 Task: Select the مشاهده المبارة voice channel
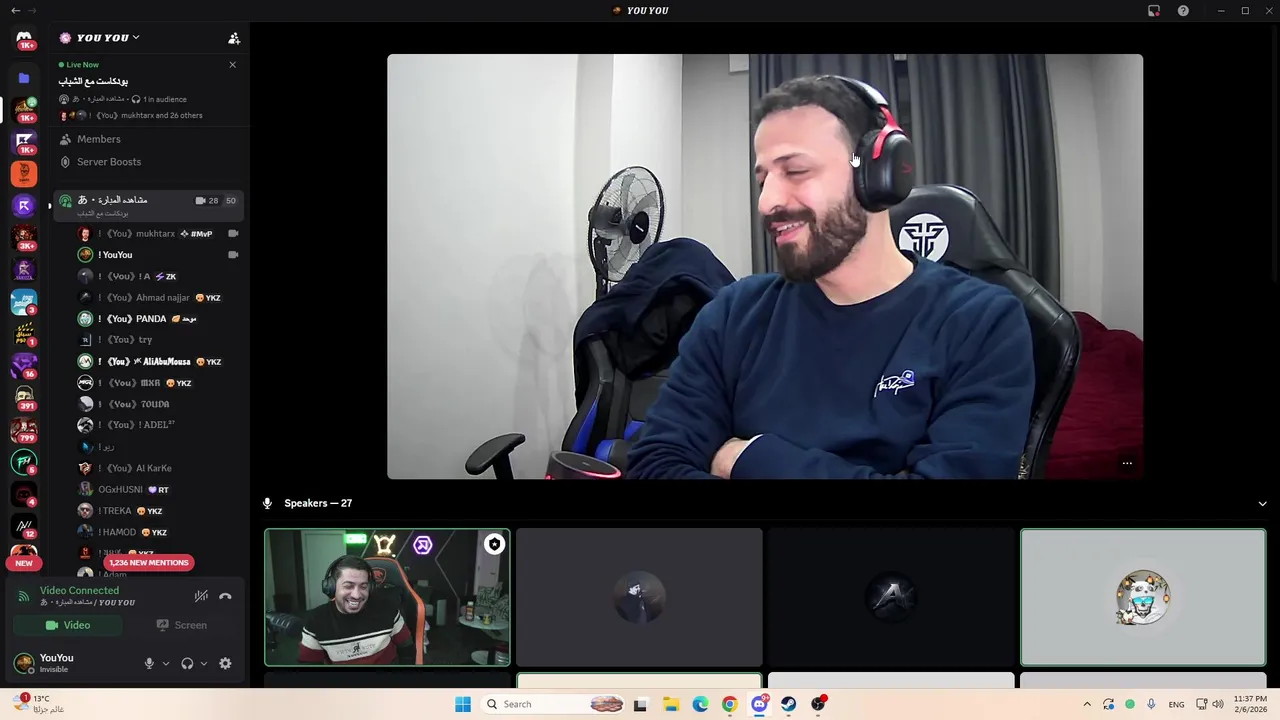point(148,205)
